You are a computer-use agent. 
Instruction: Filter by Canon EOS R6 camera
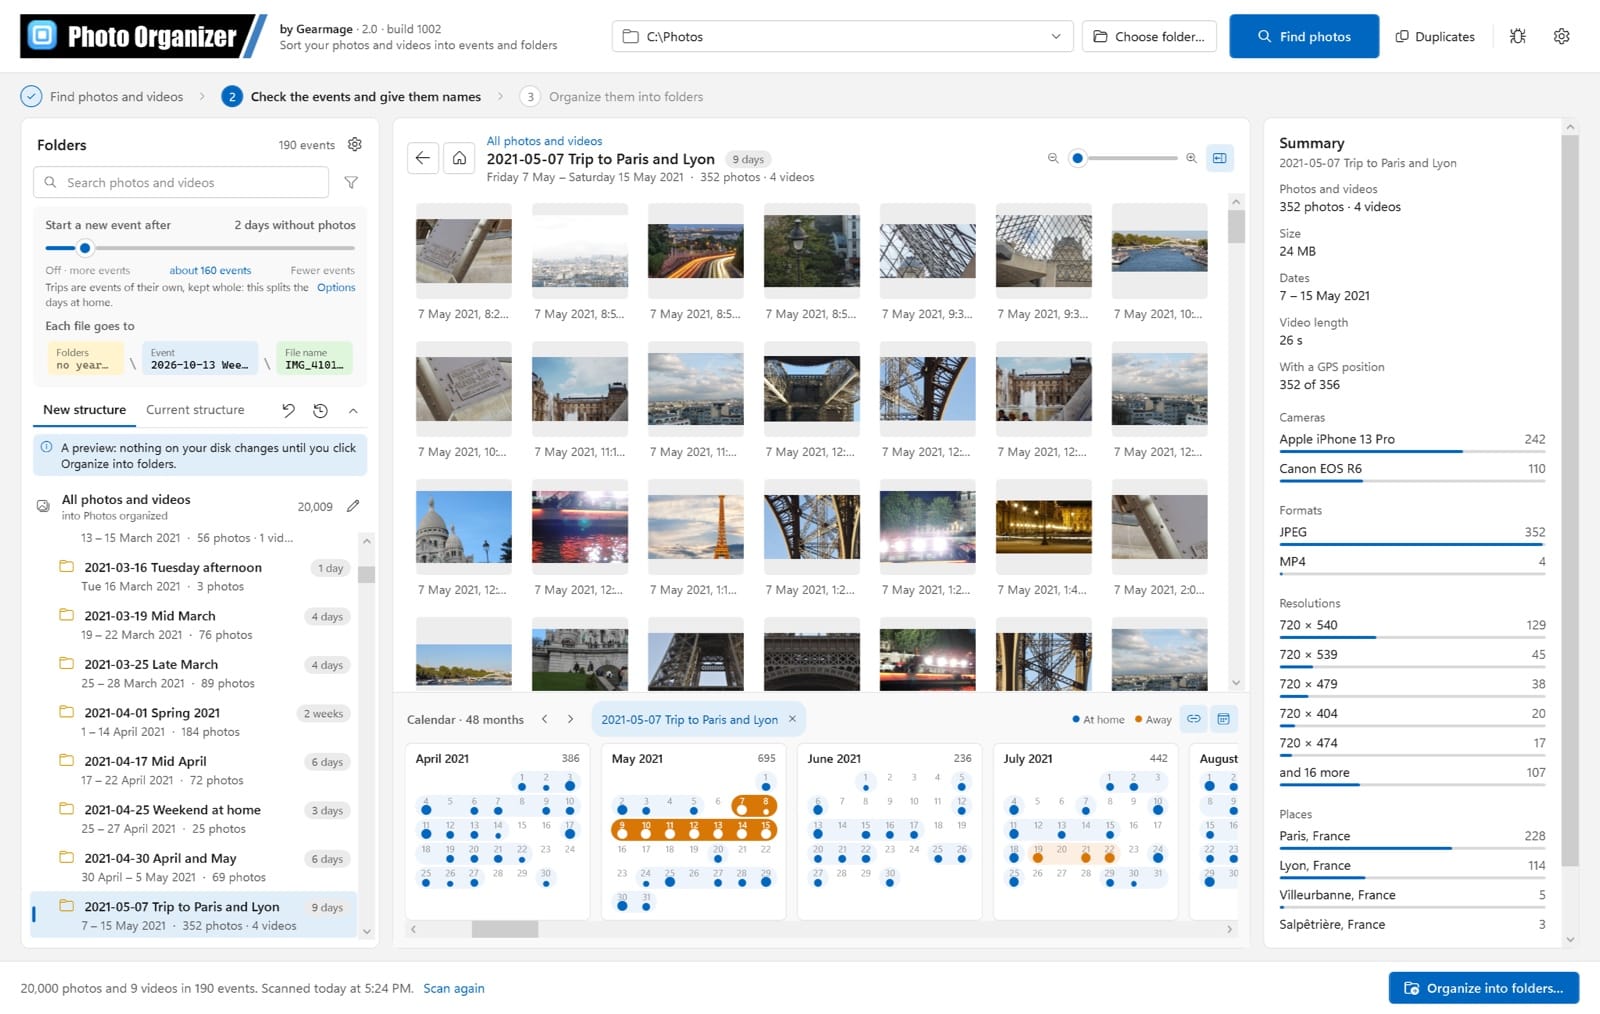coord(1412,470)
